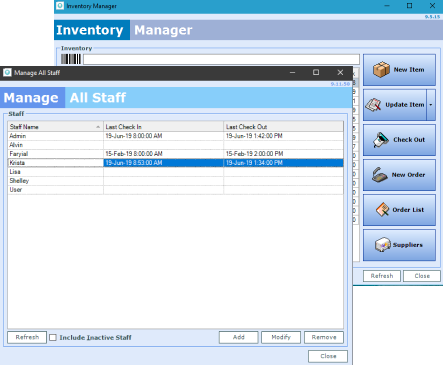
Task: Open Suppliers via its icon
Action: (x=382, y=245)
